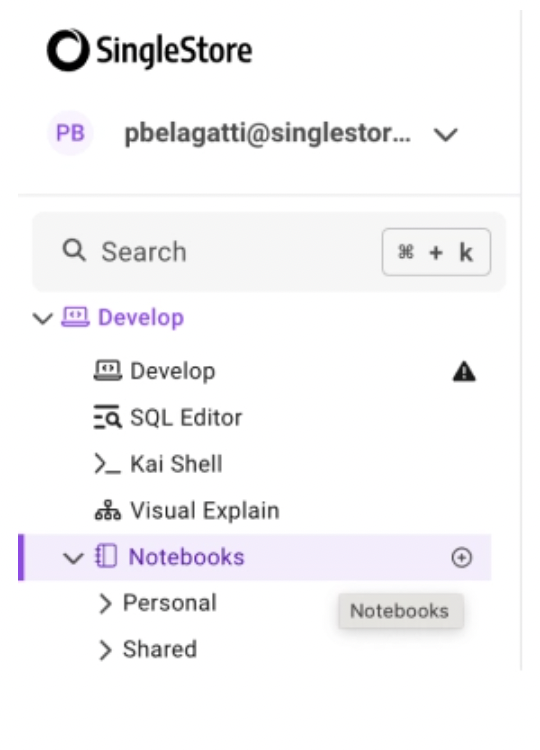This screenshot has height=750, width=540.
Task: Collapse the Notebooks tree chevron
Action: tap(73, 558)
